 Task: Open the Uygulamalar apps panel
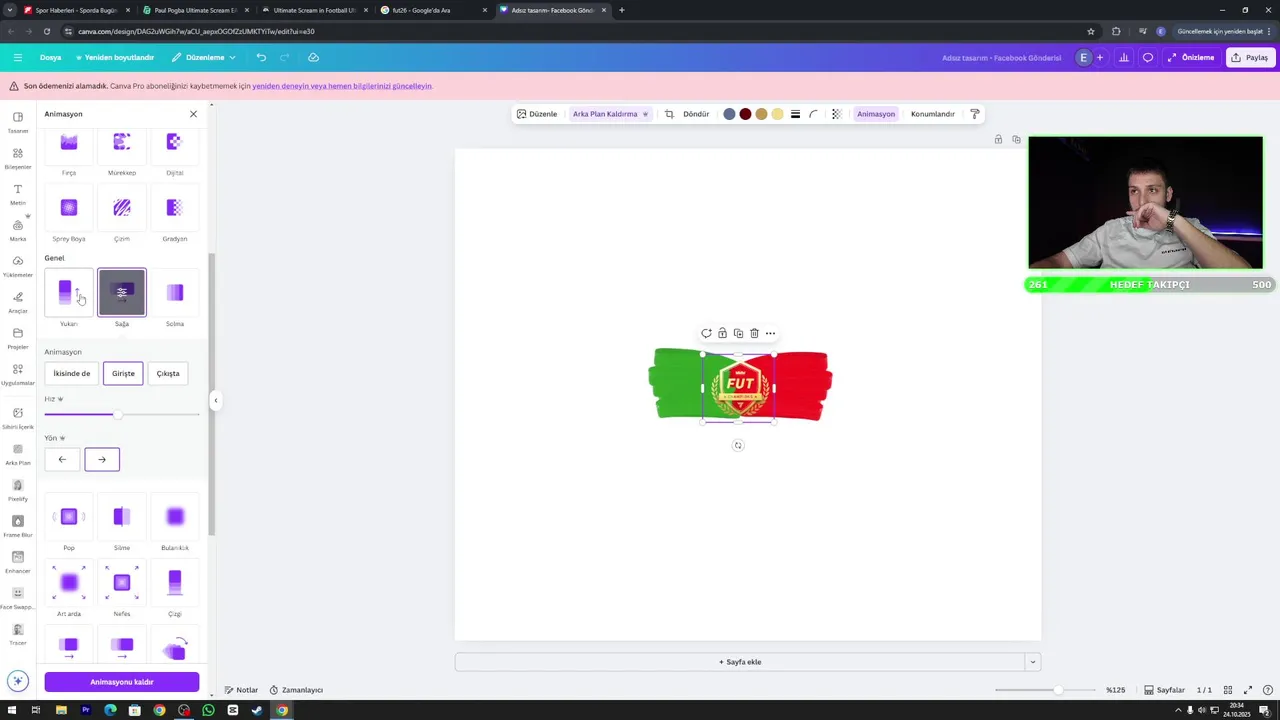[18, 374]
